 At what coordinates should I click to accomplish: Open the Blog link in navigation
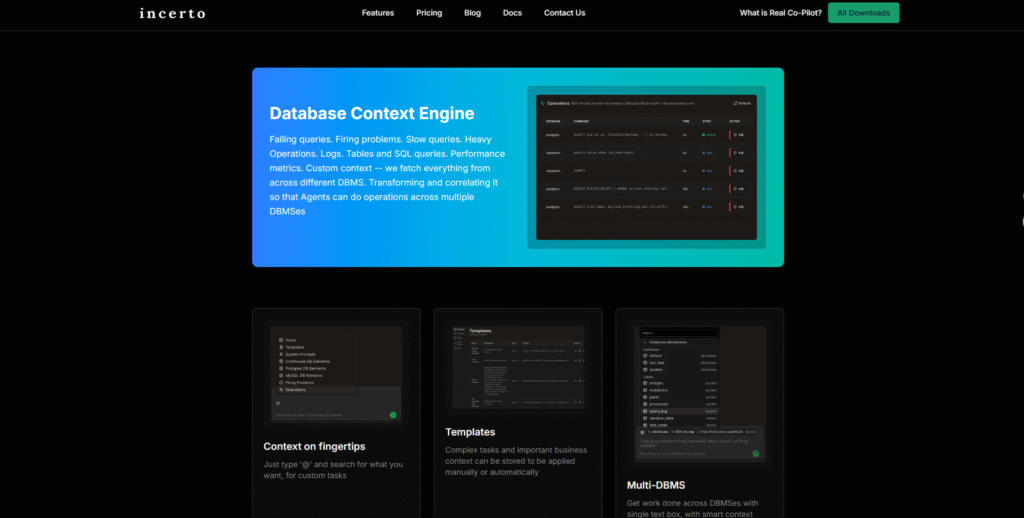(472, 13)
